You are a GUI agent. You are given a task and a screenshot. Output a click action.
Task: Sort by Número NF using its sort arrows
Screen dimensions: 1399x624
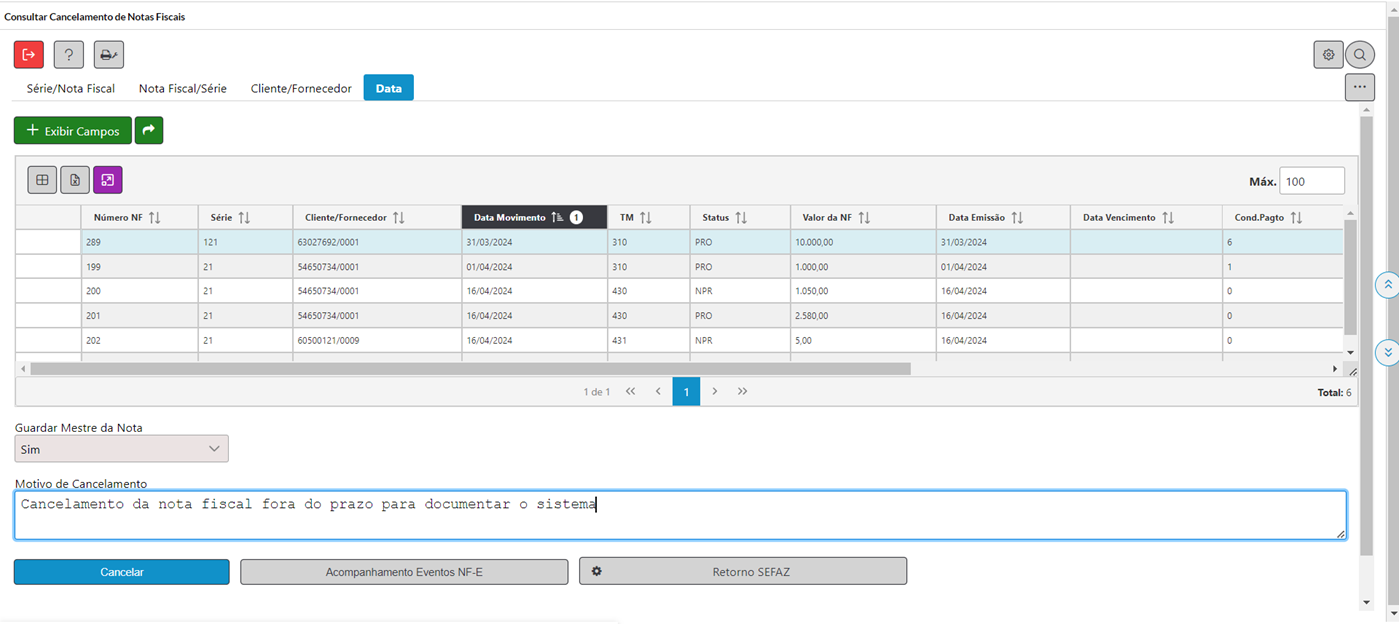click(154, 217)
